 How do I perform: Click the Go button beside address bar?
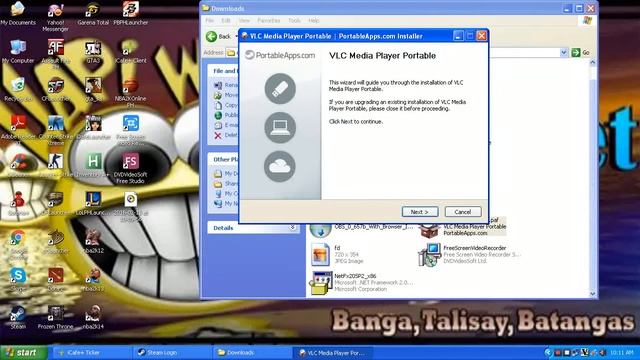coord(581,52)
